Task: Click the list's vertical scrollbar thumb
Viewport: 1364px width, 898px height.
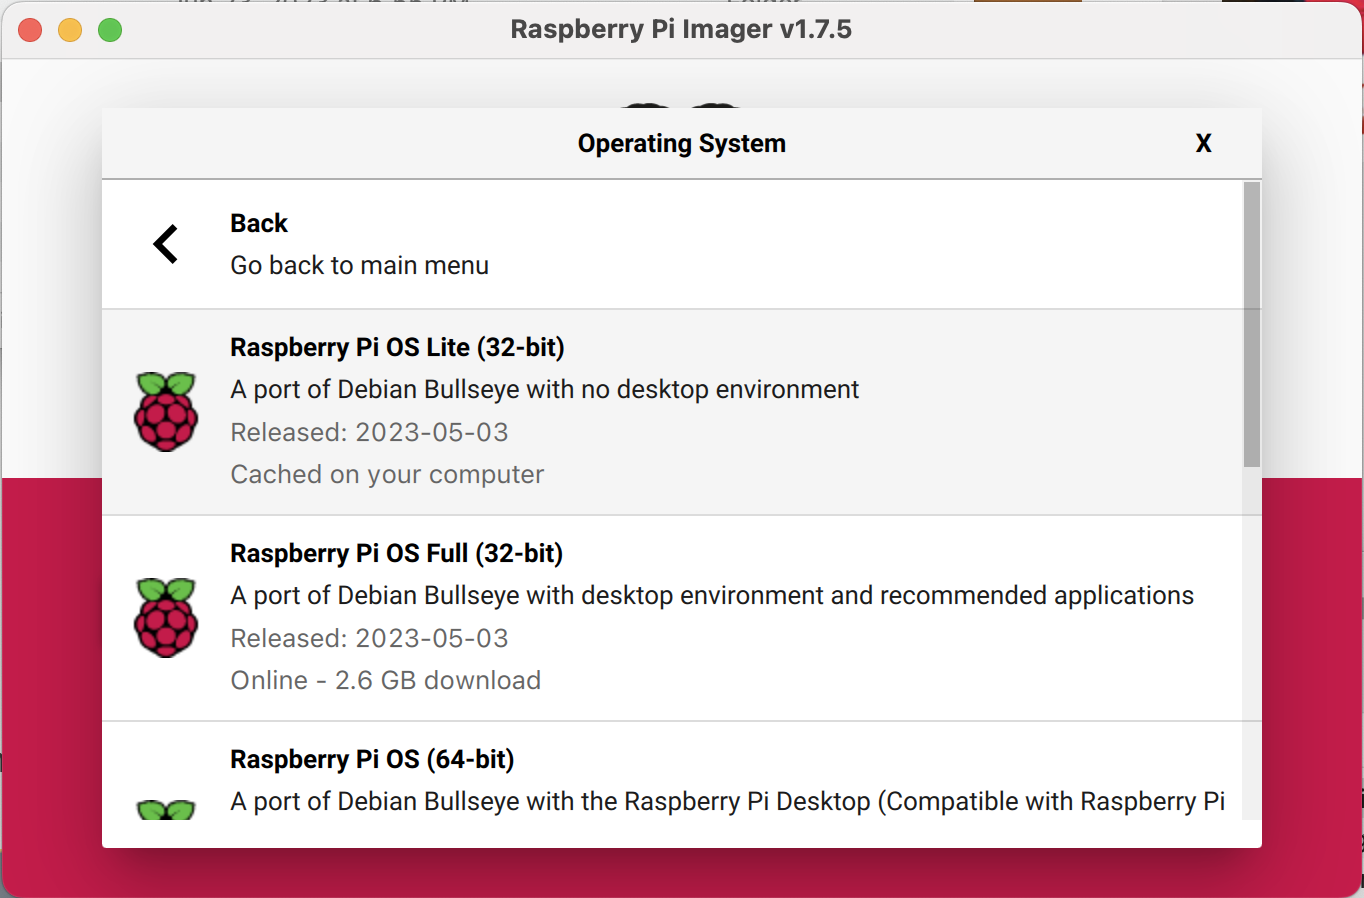Action: point(1252,324)
